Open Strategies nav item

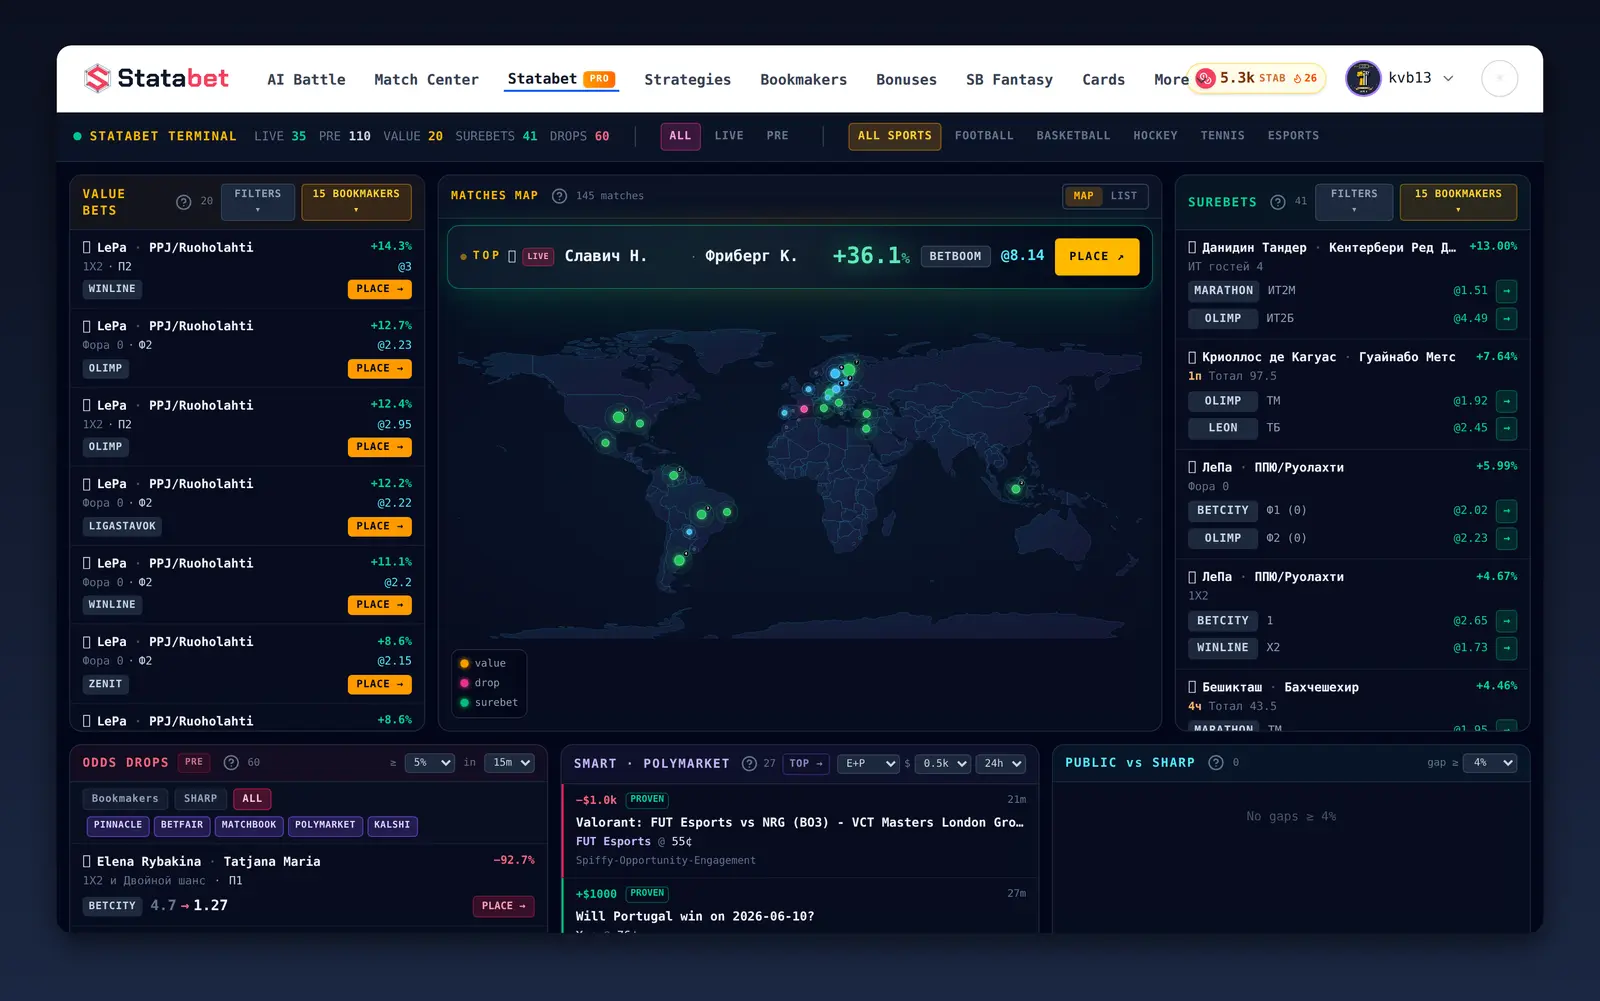pos(687,80)
